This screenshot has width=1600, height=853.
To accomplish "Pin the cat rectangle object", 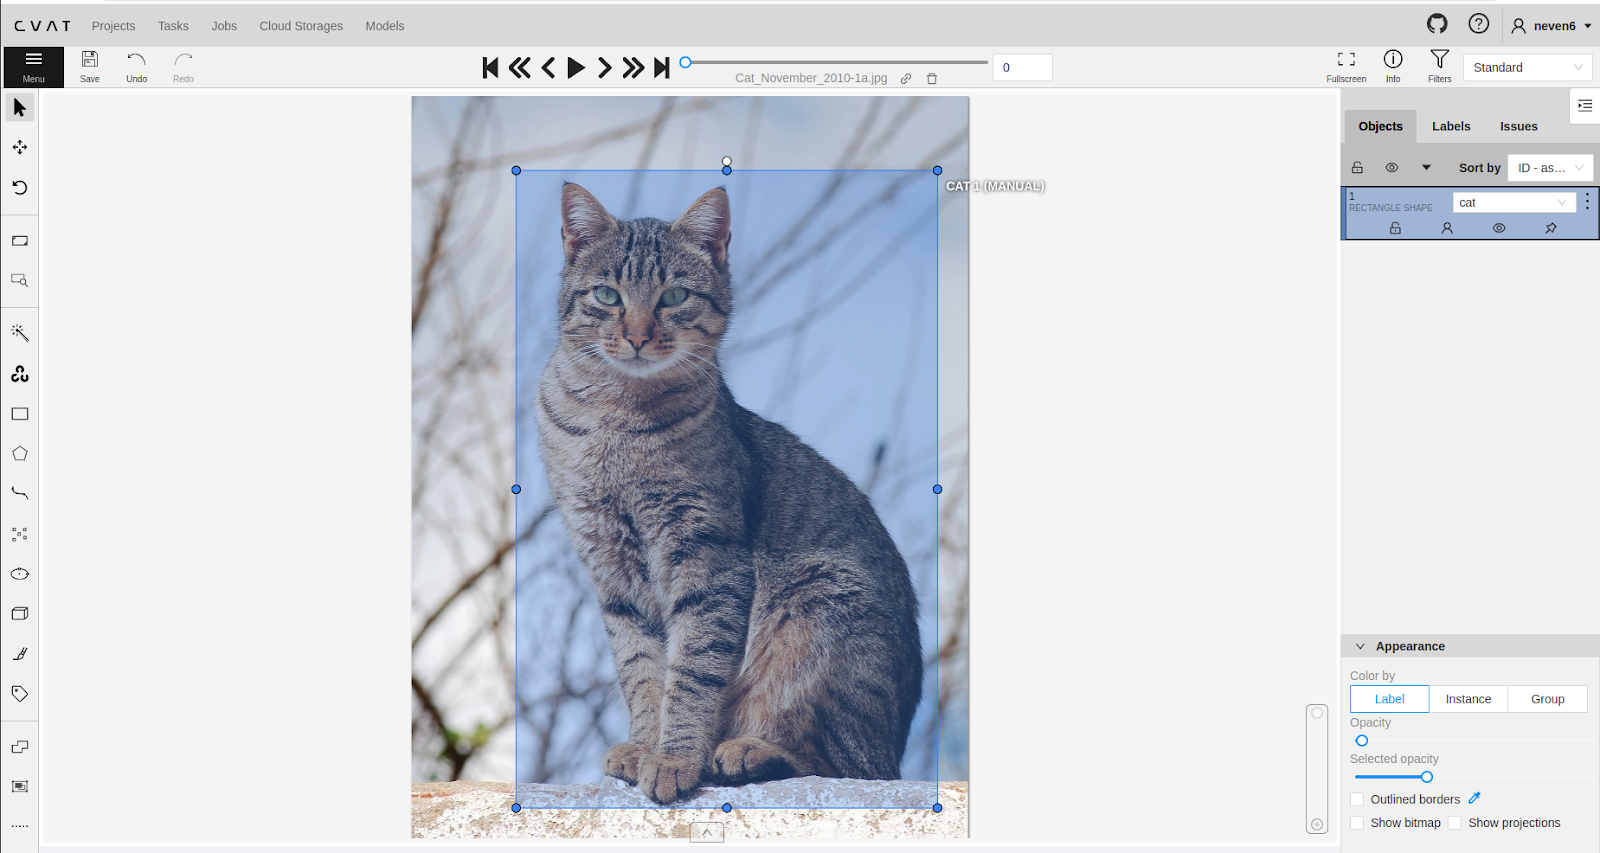I will point(1551,228).
